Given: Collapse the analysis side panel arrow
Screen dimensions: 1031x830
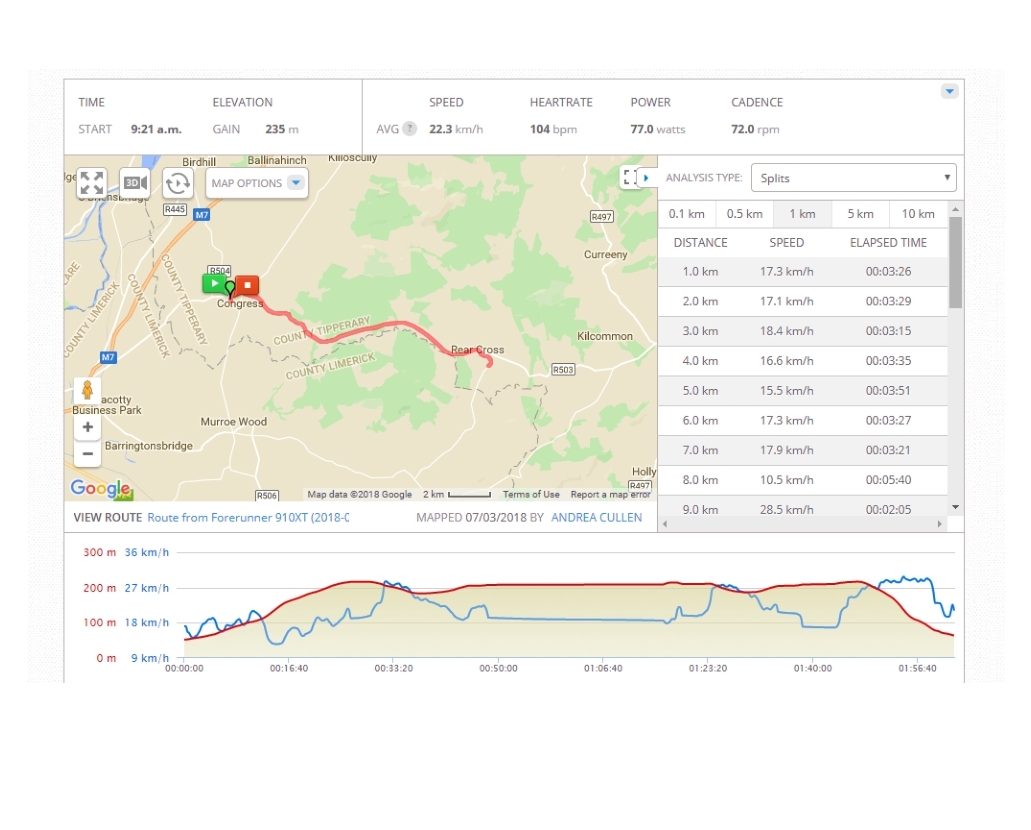Looking at the screenshot, I should click(646, 178).
